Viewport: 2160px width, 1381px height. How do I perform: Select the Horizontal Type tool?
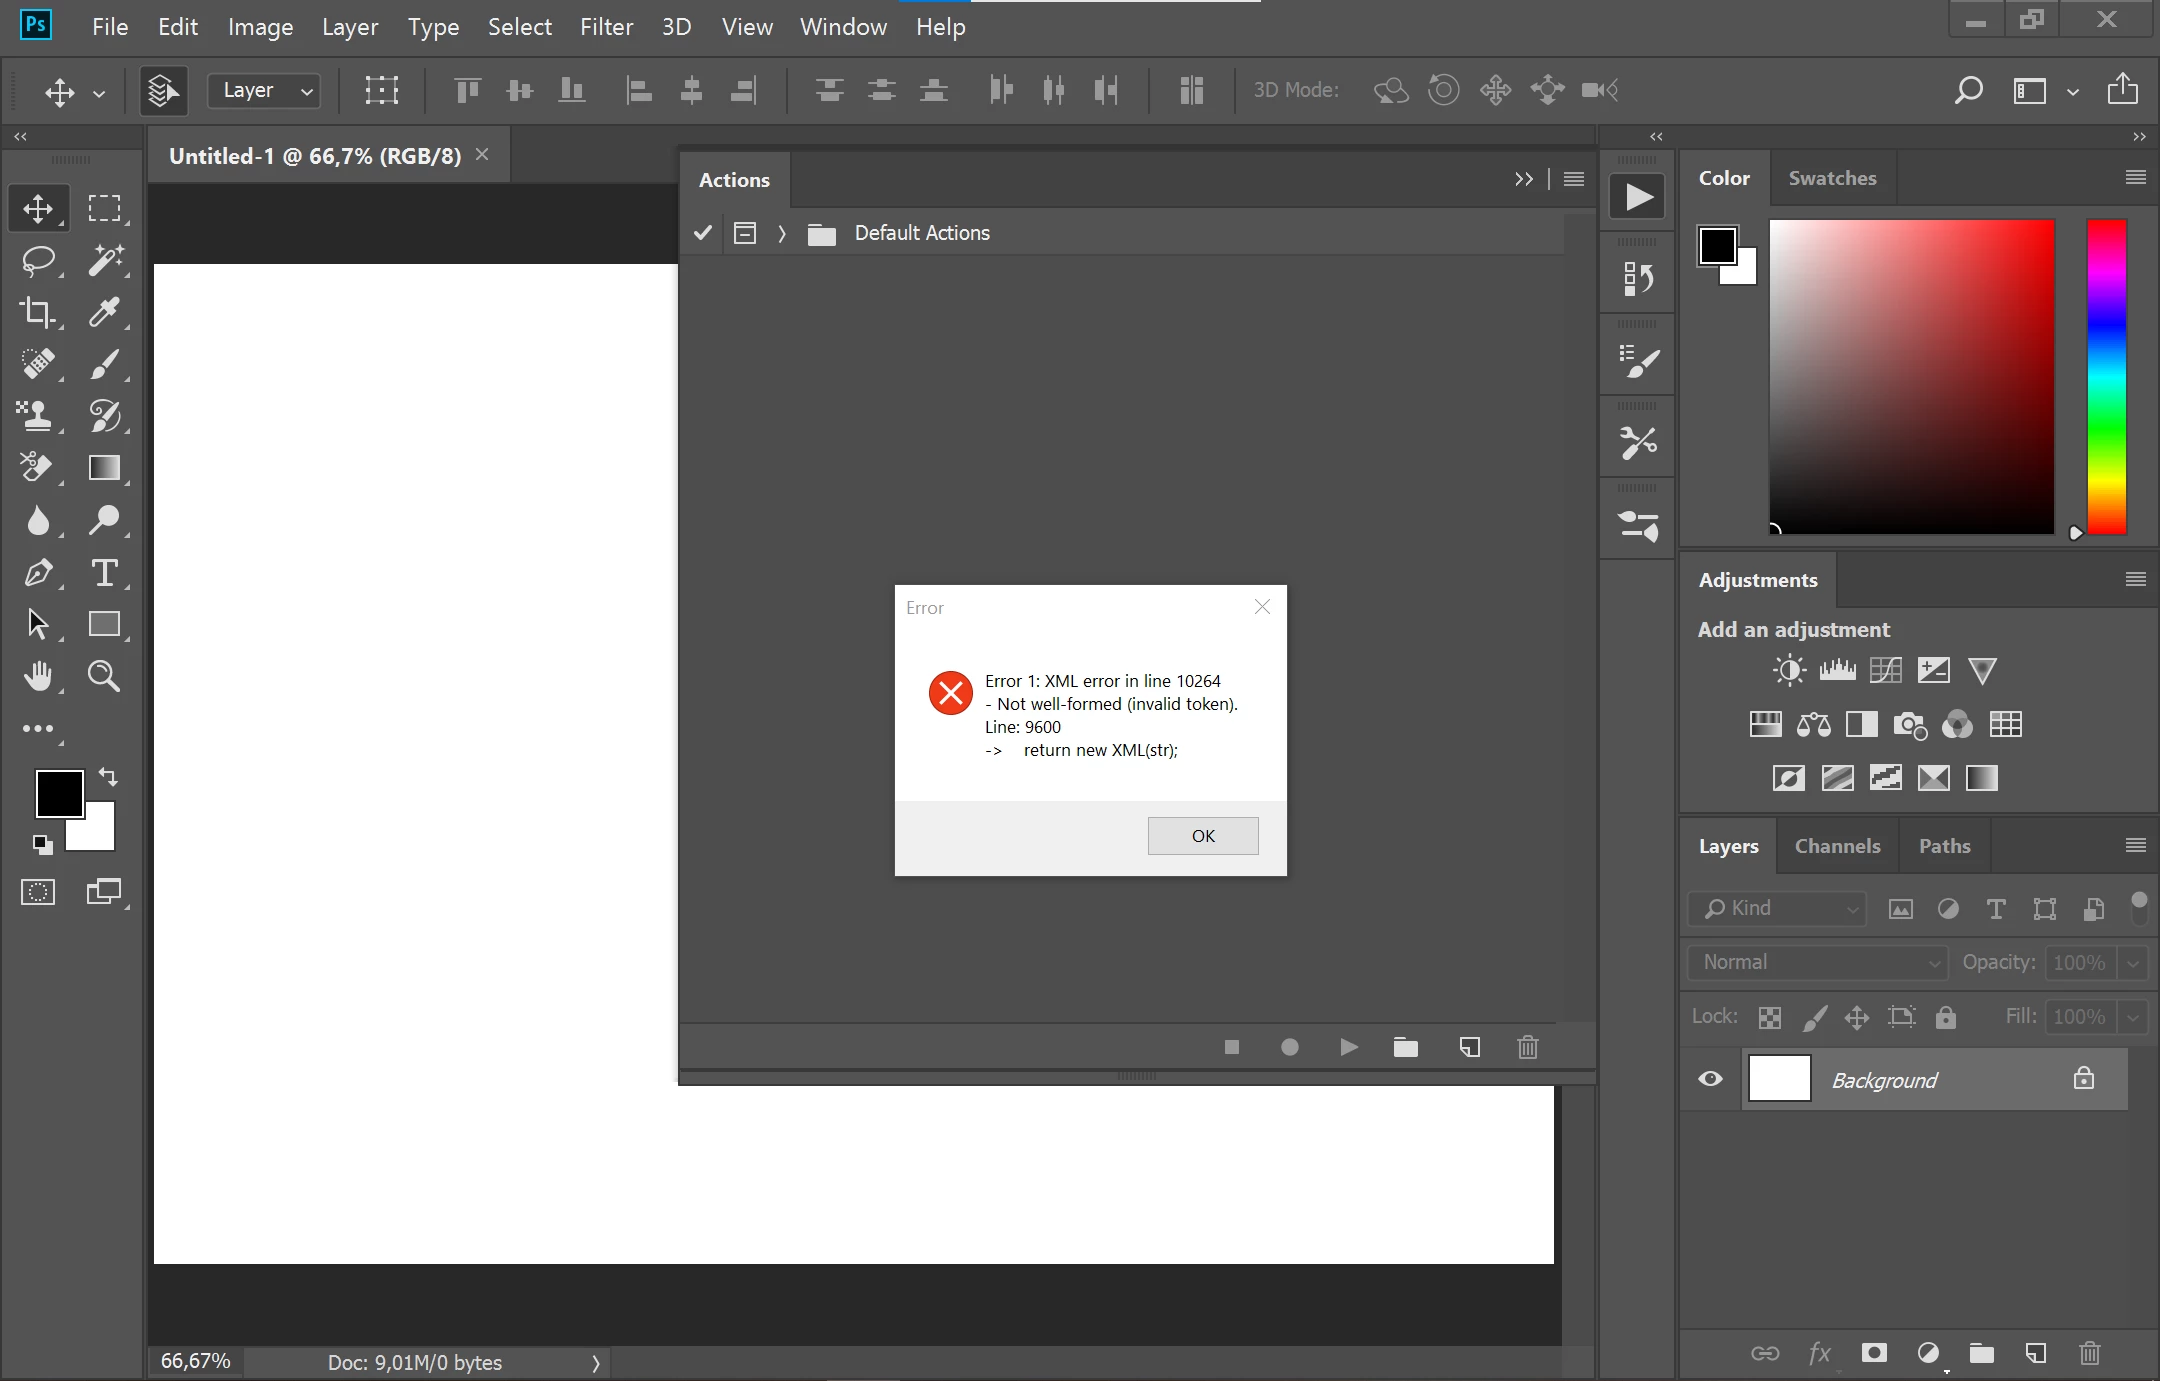(x=104, y=573)
